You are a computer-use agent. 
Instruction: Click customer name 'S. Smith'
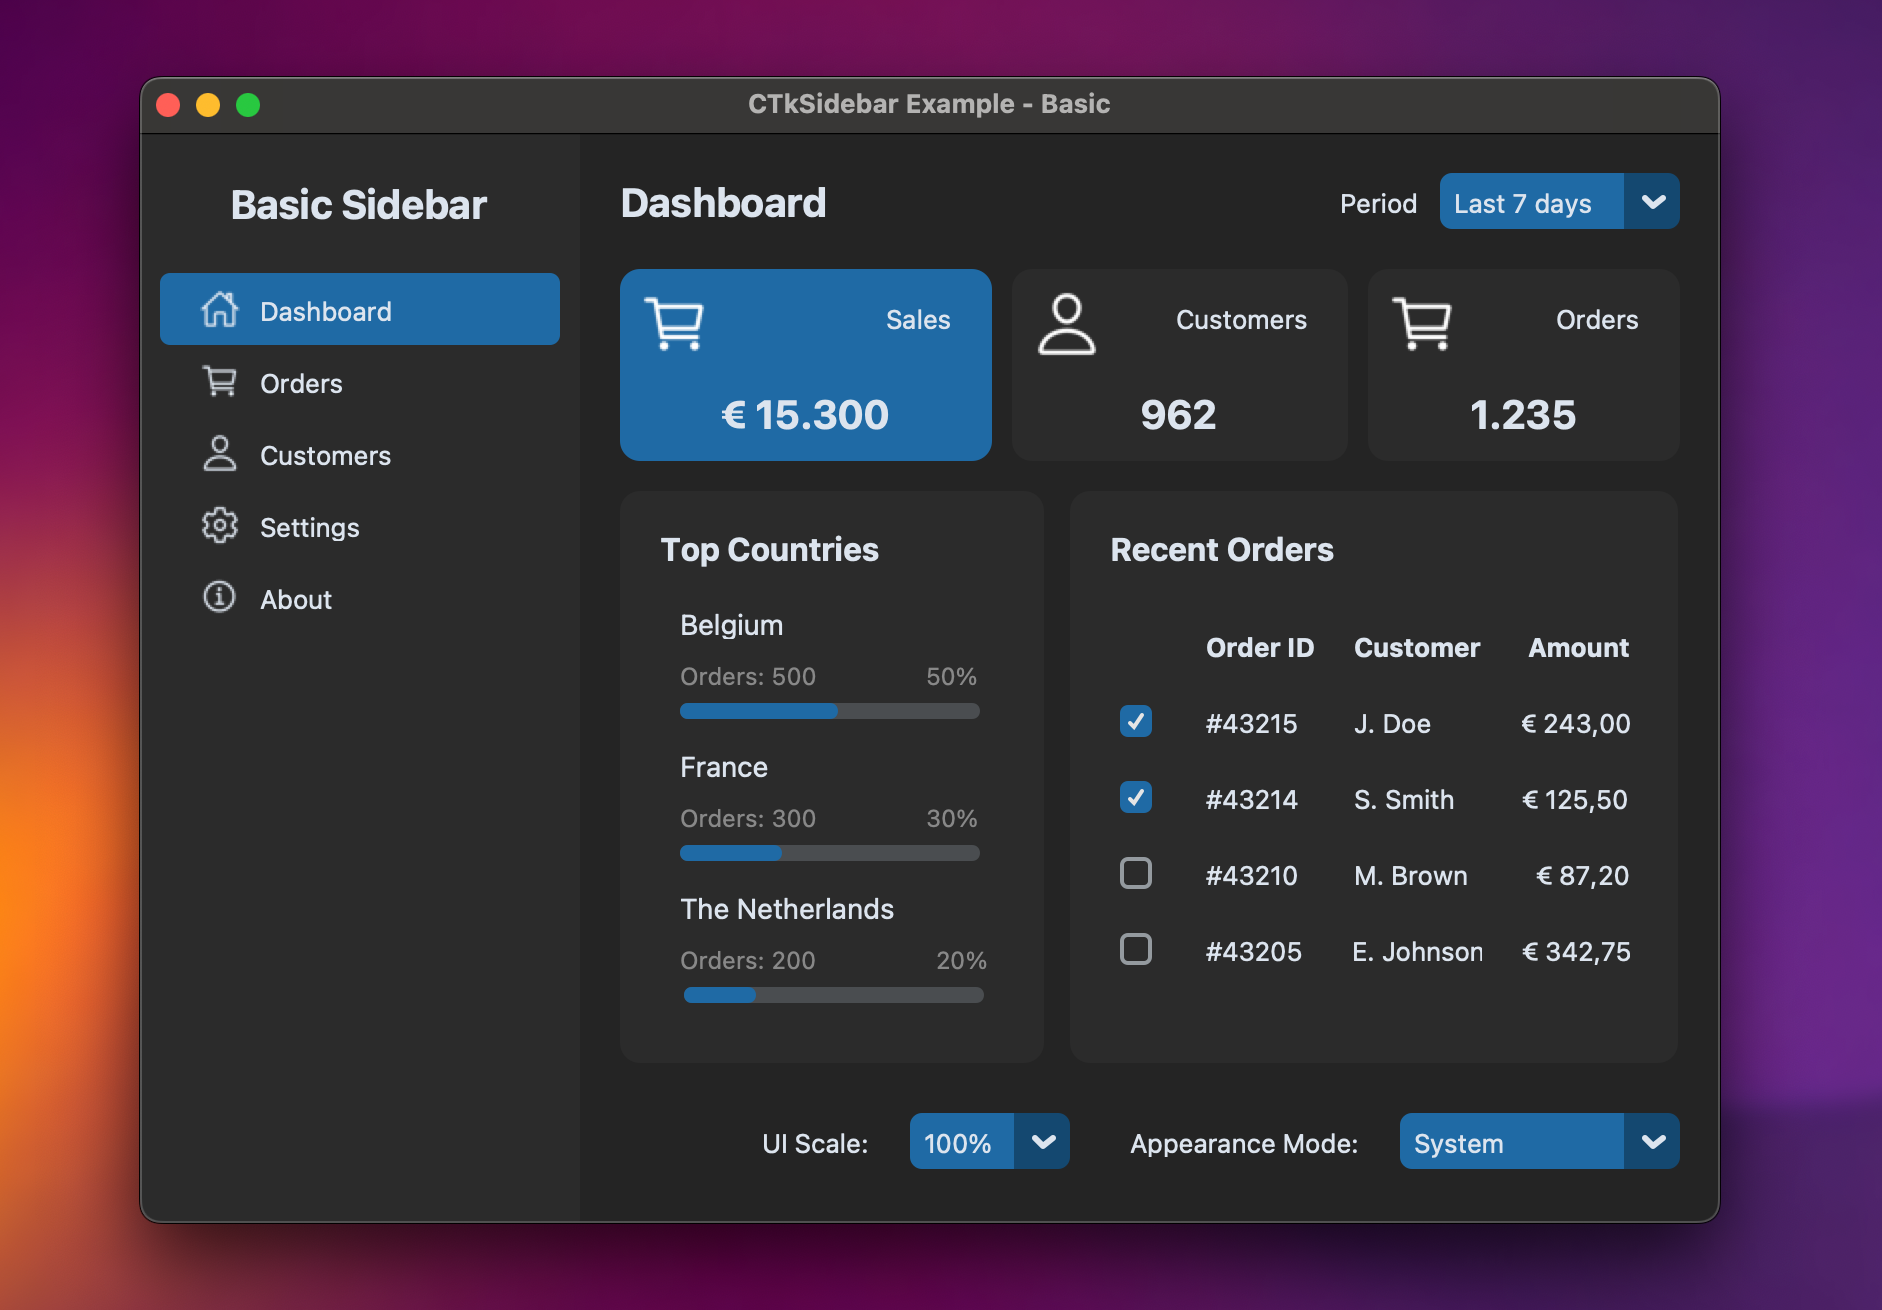pyautogui.click(x=1404, y=799)
